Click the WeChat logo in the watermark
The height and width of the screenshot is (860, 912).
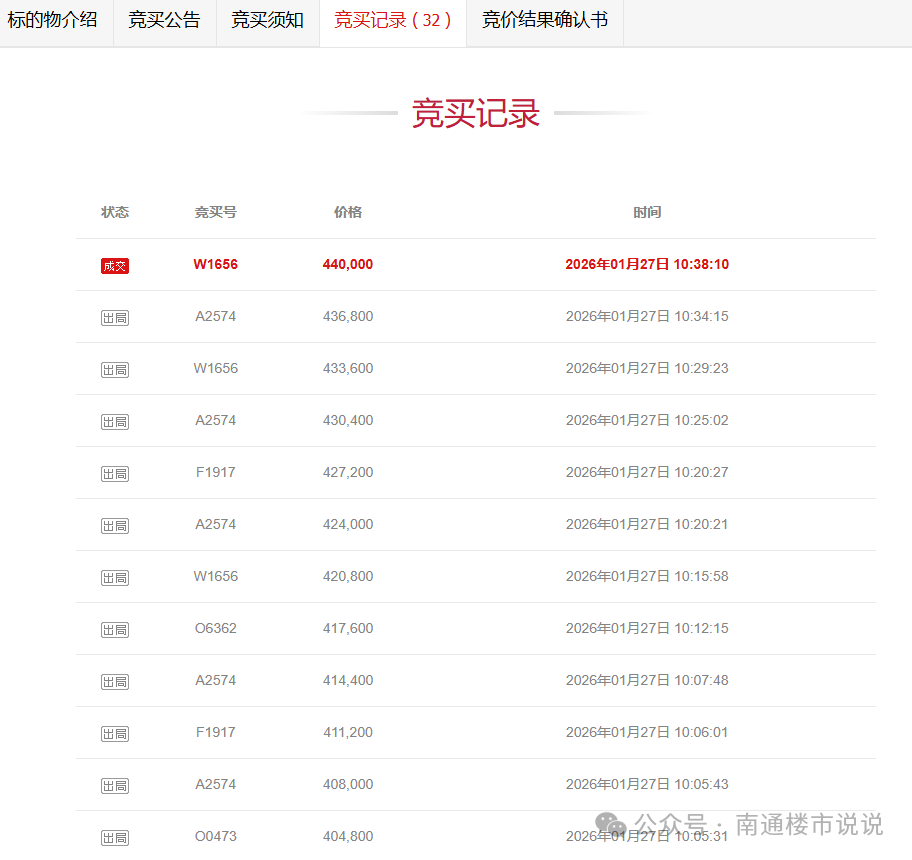[611, 825]
